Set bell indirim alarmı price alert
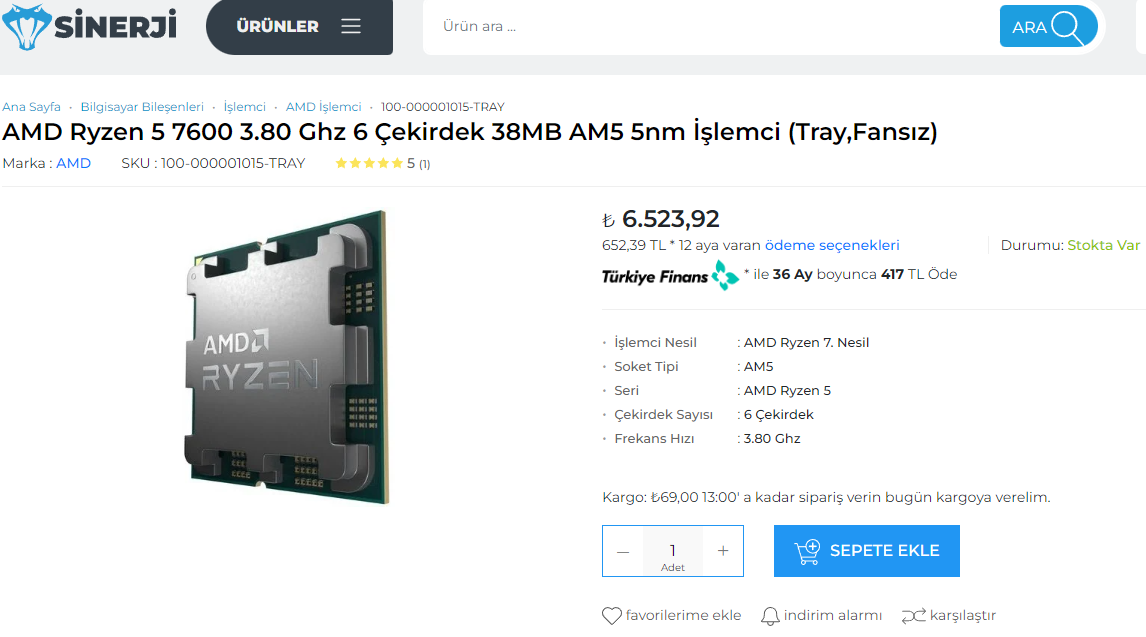 click(x=770, y=616)
